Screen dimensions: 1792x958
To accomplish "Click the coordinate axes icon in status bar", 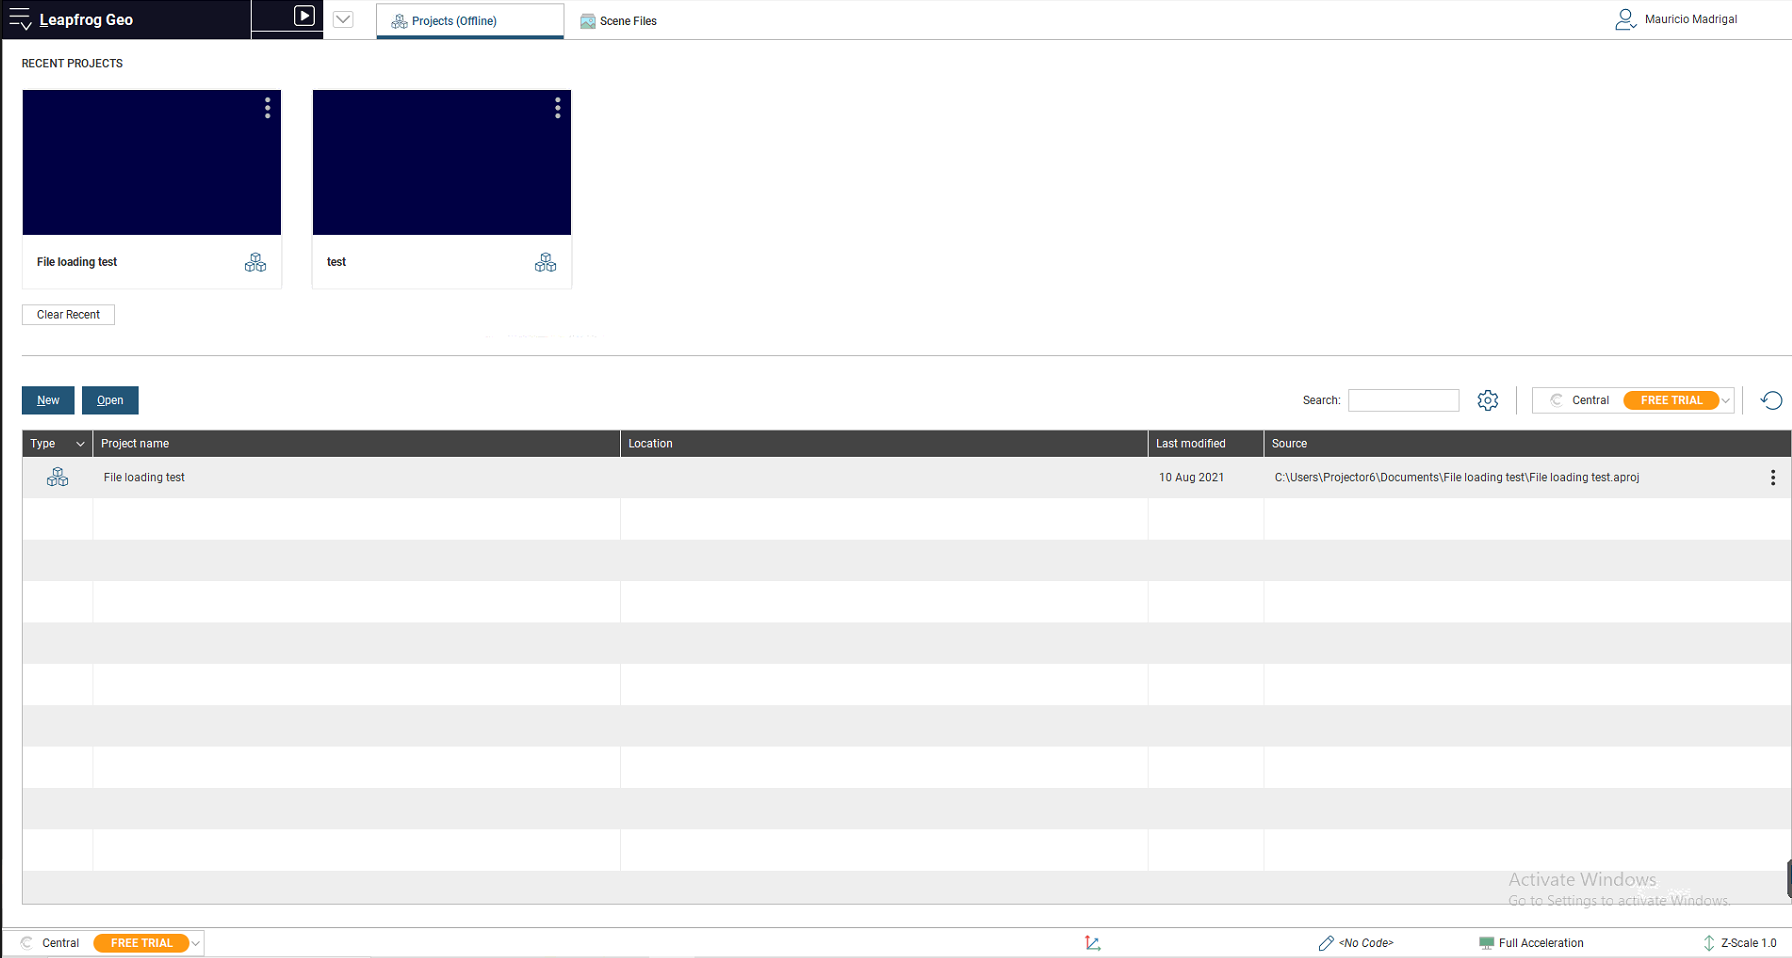I will click(x=1093, y=943).
